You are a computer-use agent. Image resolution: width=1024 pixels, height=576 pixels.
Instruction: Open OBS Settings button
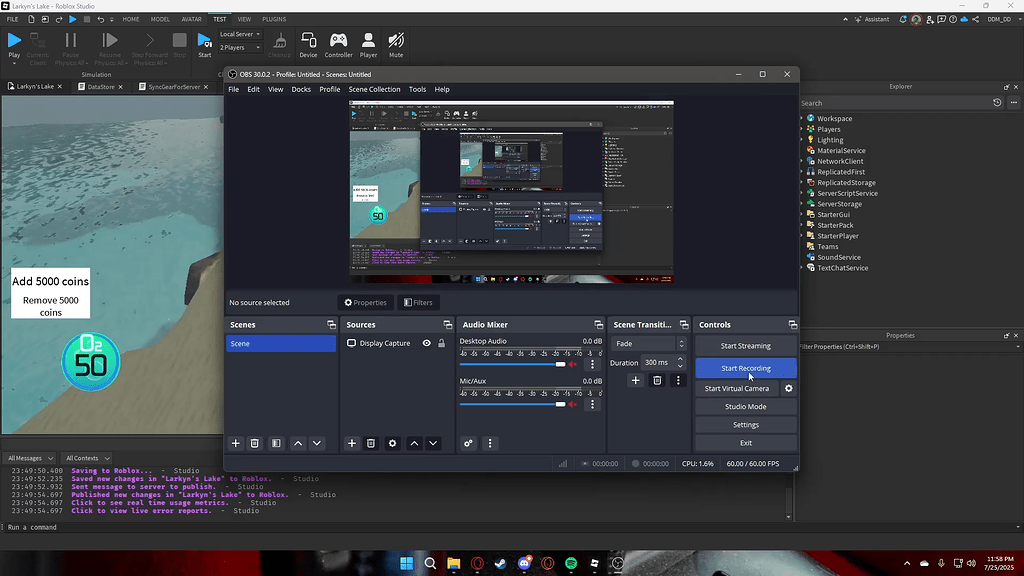[x=746, y=424]
